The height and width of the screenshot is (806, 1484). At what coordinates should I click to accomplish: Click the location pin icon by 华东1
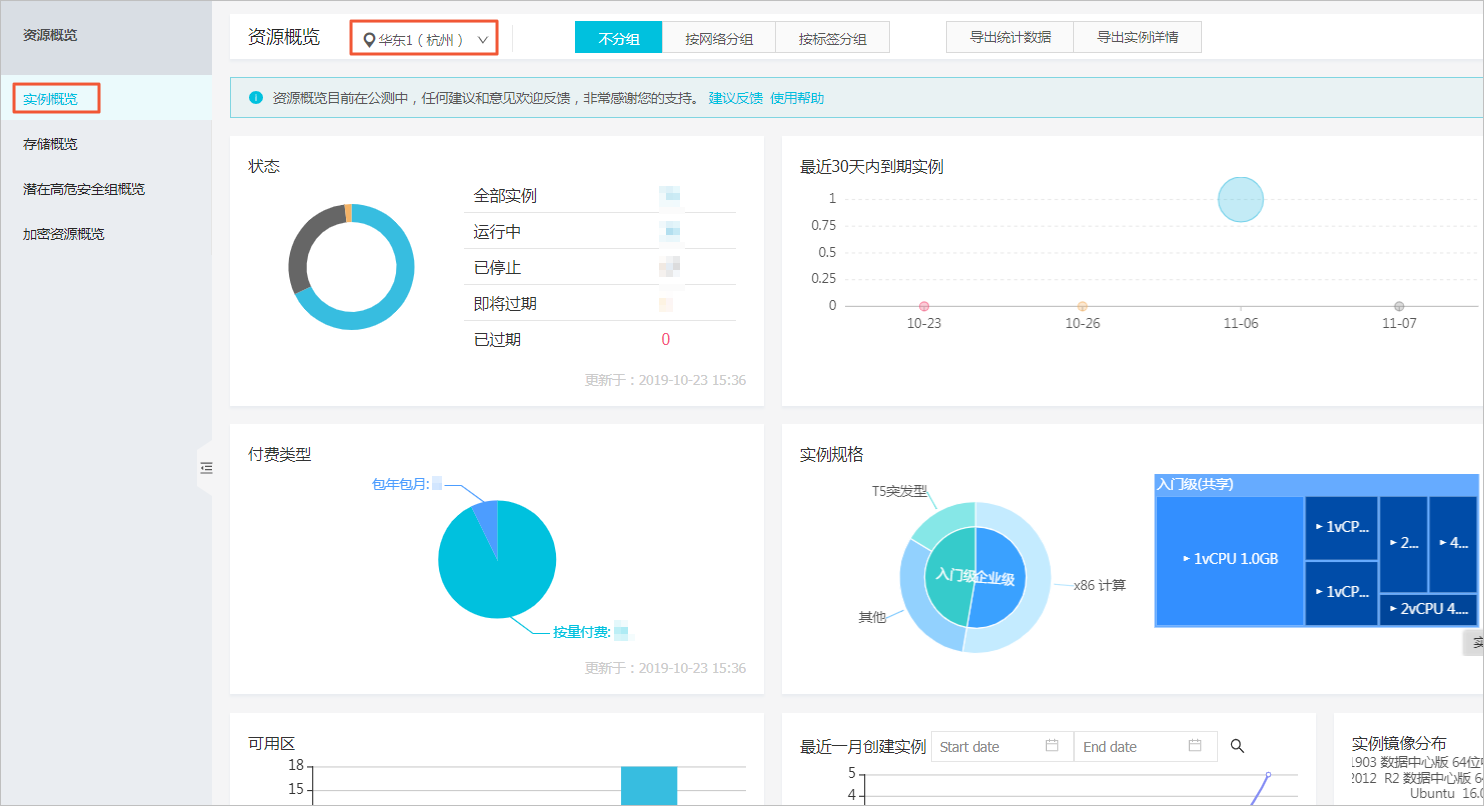pos(370,40)
